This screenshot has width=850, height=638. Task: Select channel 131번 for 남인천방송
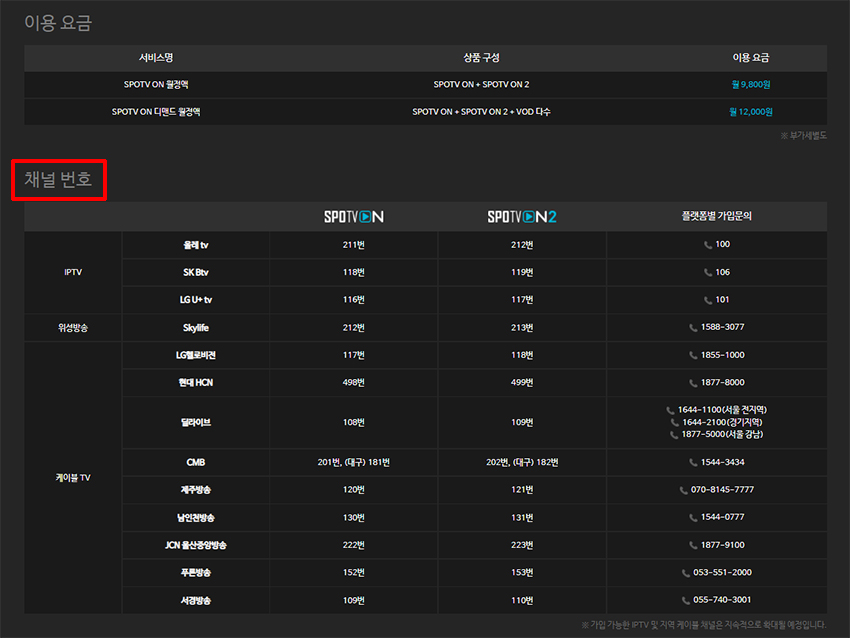(522, 518)
